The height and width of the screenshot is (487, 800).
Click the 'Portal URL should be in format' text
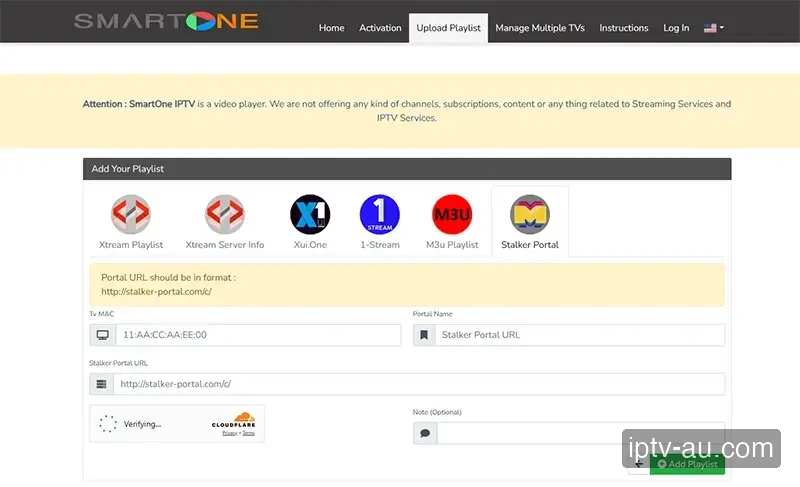(x=168, y=278)
